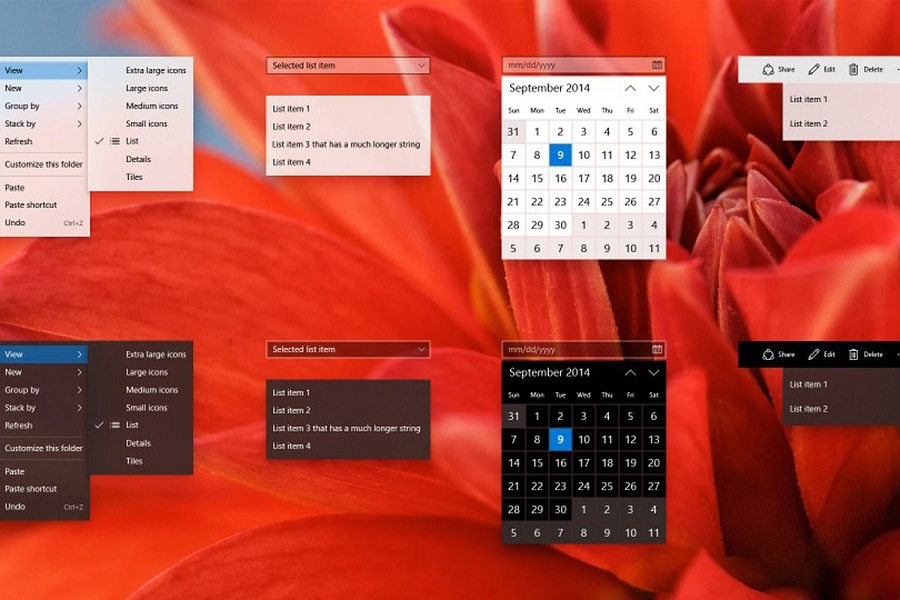
Task: Choose 'Paste shortcut' in the dark context menu
Action: (31, 489)
